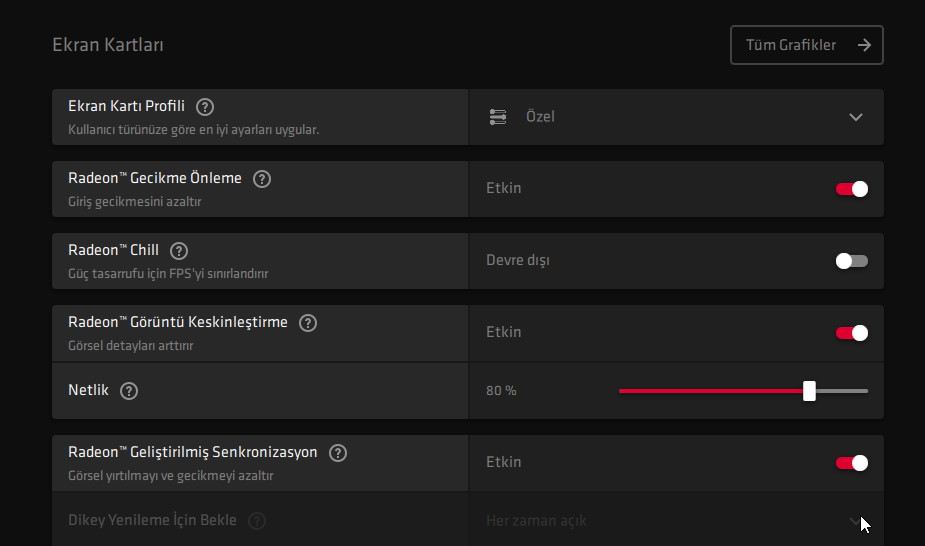Disable the Radeon Gecikme Önleme toggle

click(852, 189)
